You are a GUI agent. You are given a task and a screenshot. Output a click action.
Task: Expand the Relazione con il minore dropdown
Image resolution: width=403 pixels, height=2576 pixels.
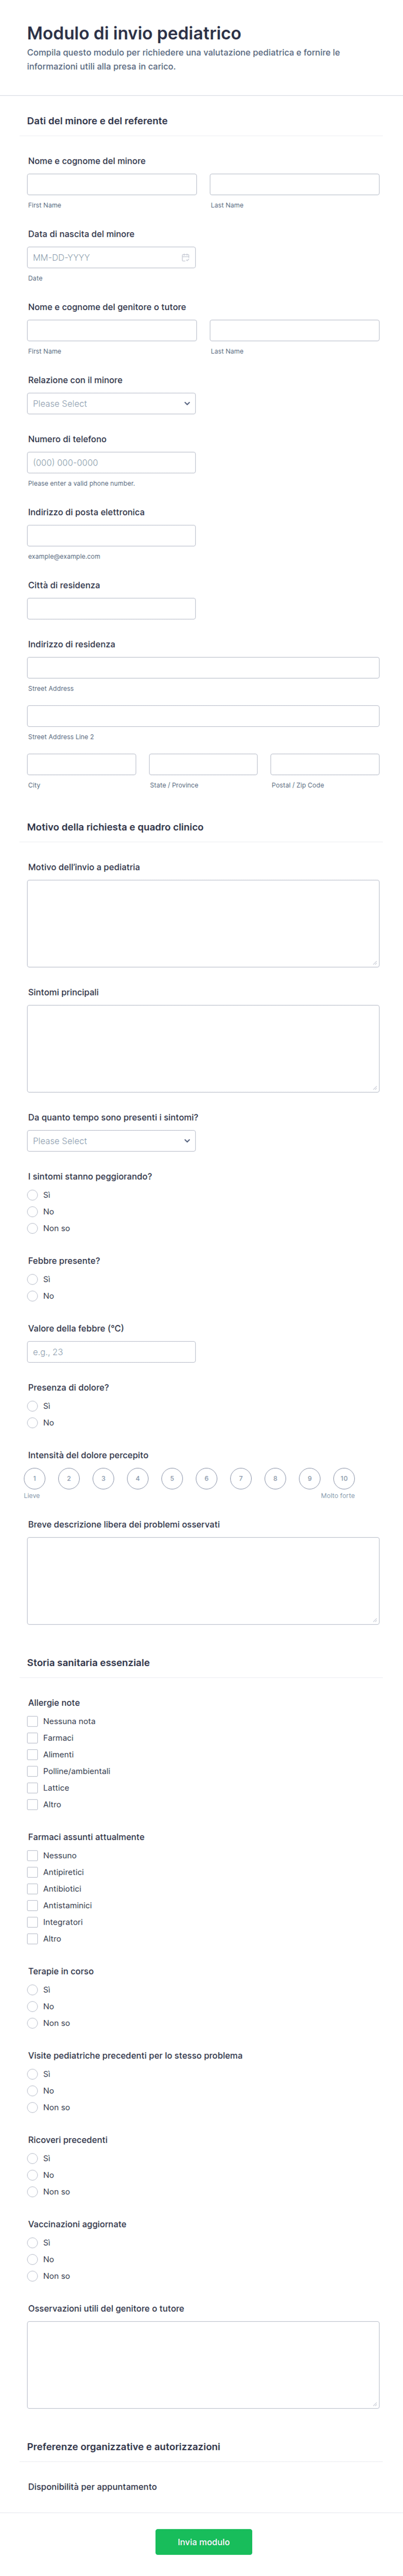(x=111, y=404)
